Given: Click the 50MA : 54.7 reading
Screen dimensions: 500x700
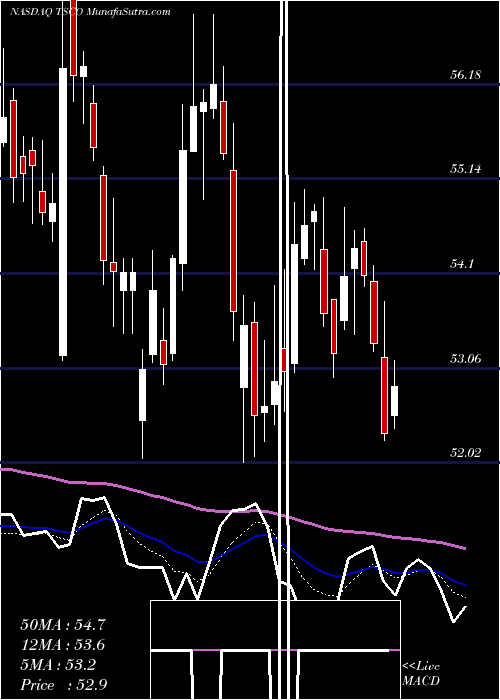Looking at the screenshot, I should (63, 625).
